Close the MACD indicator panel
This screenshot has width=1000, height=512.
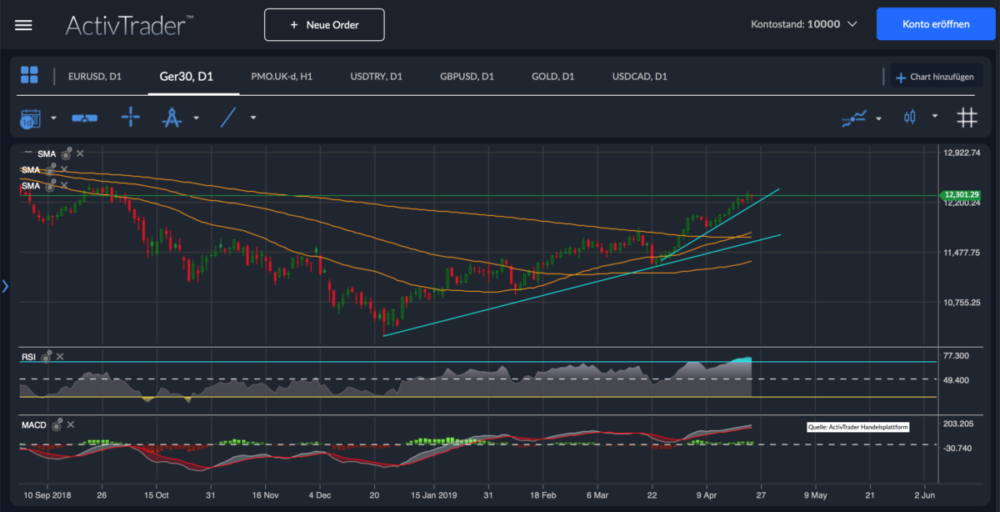pos(71,425)
